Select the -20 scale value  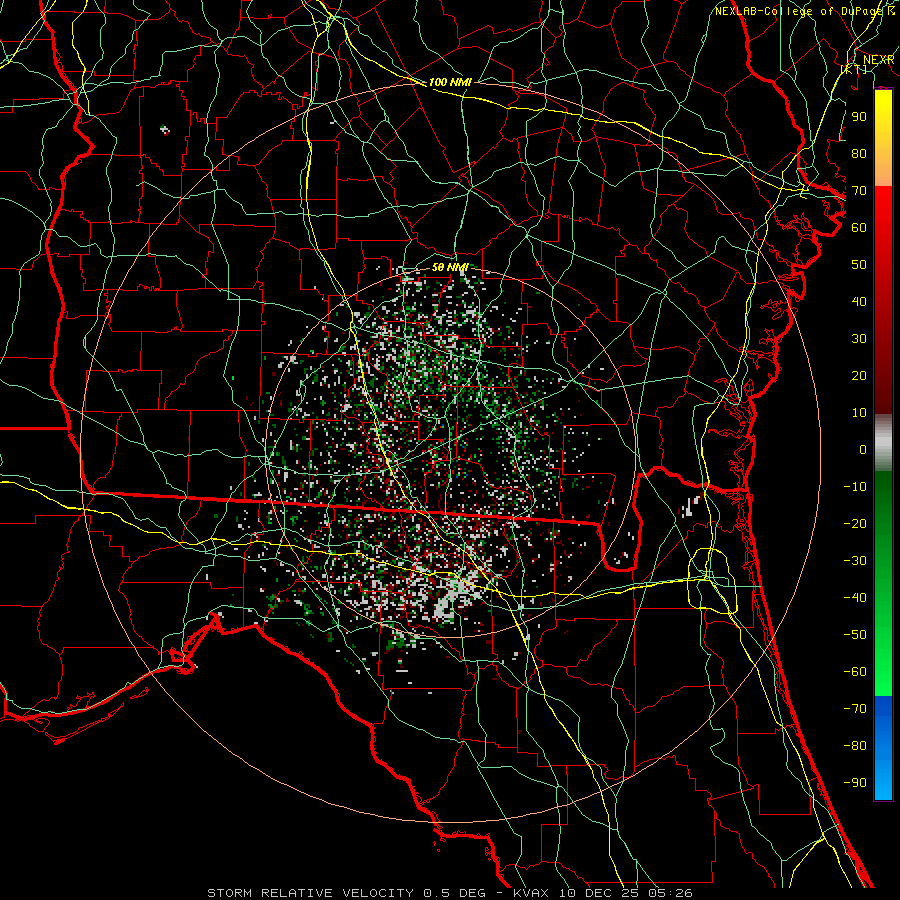coord(855,523)
